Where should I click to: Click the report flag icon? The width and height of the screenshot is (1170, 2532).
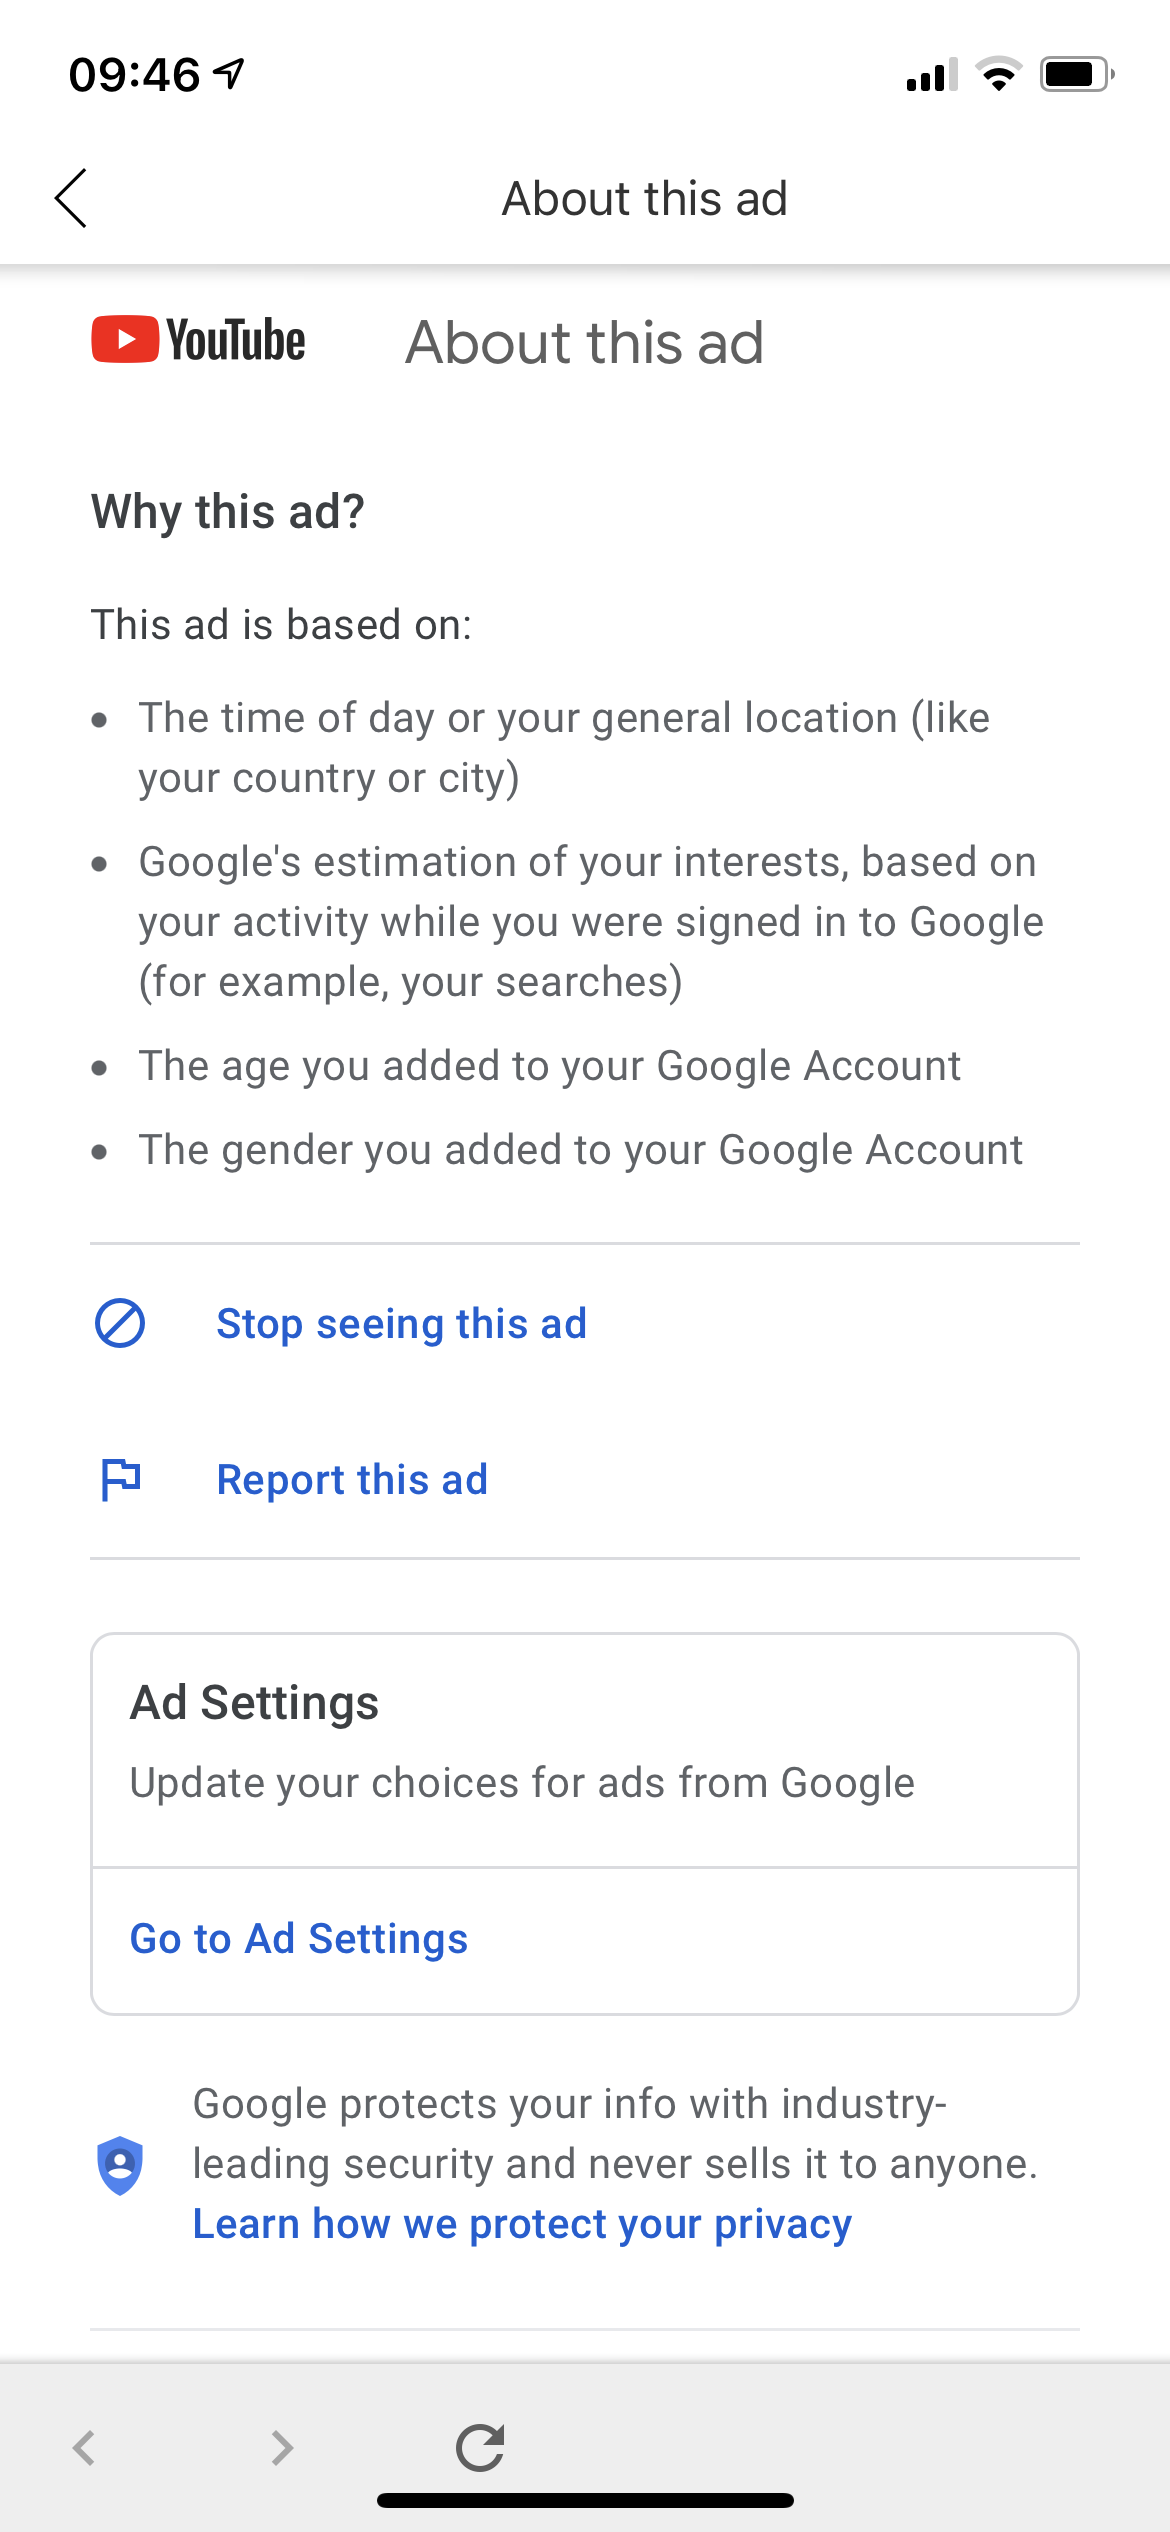click(121, 1479)
